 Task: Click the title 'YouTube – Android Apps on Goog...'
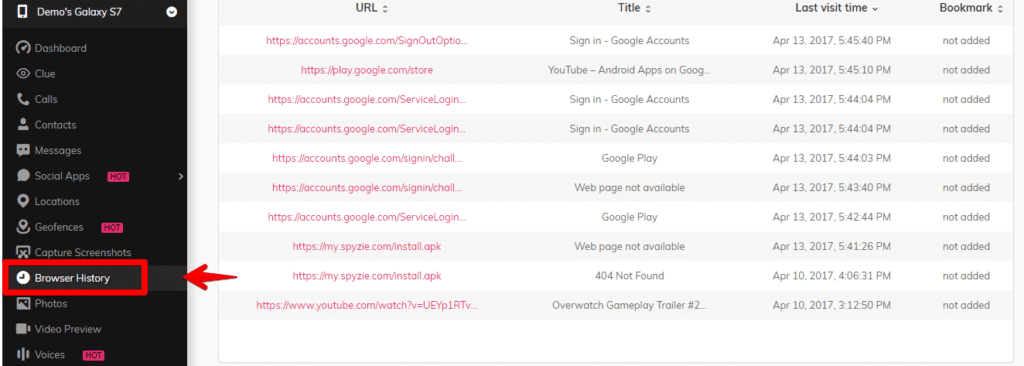click(630, 70)
